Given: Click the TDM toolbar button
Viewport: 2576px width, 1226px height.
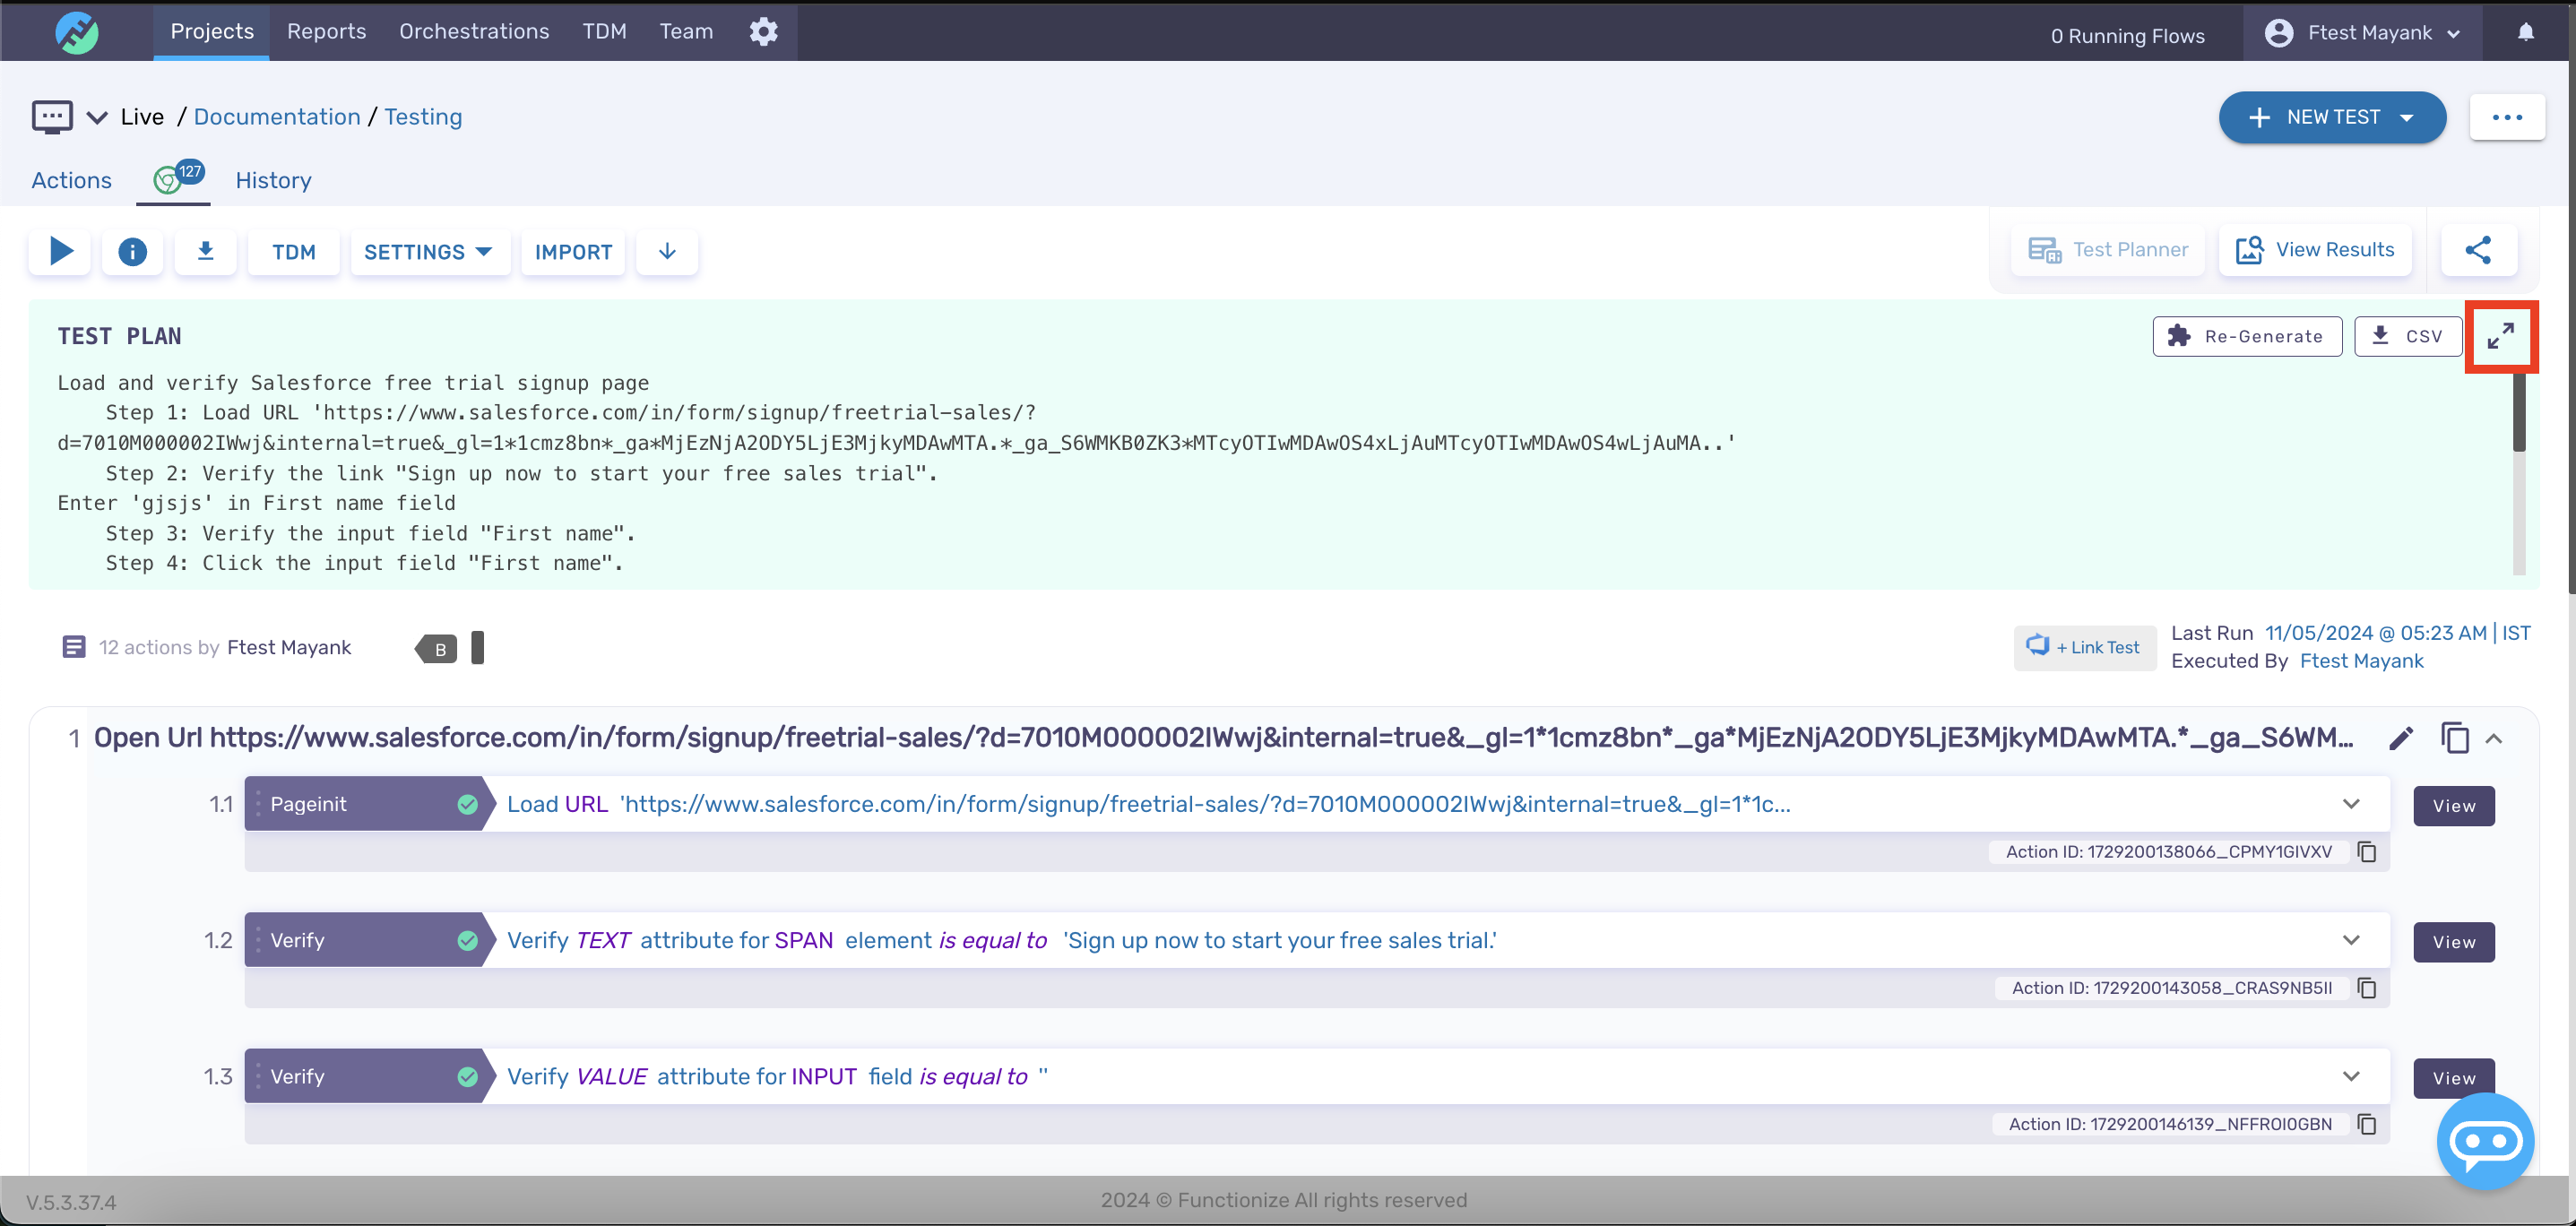Looking at the screenshot, I should click(x=294, y=252).
